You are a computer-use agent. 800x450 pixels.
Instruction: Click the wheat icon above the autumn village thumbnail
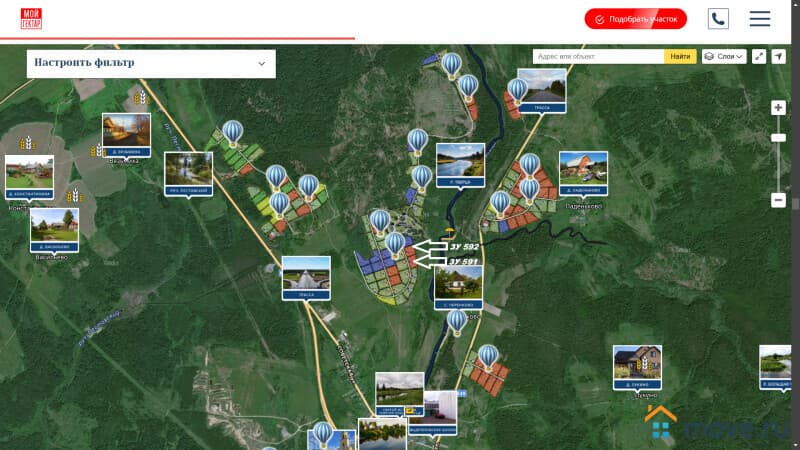141,97
